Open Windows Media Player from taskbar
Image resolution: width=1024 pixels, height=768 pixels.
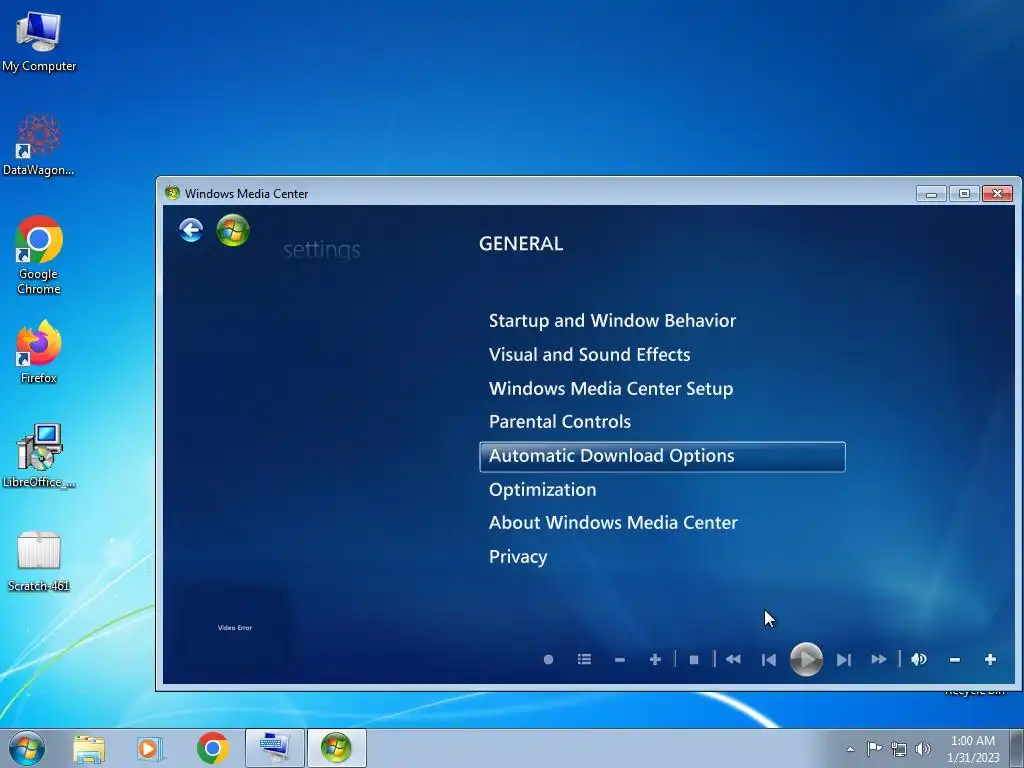click(150, 748)
